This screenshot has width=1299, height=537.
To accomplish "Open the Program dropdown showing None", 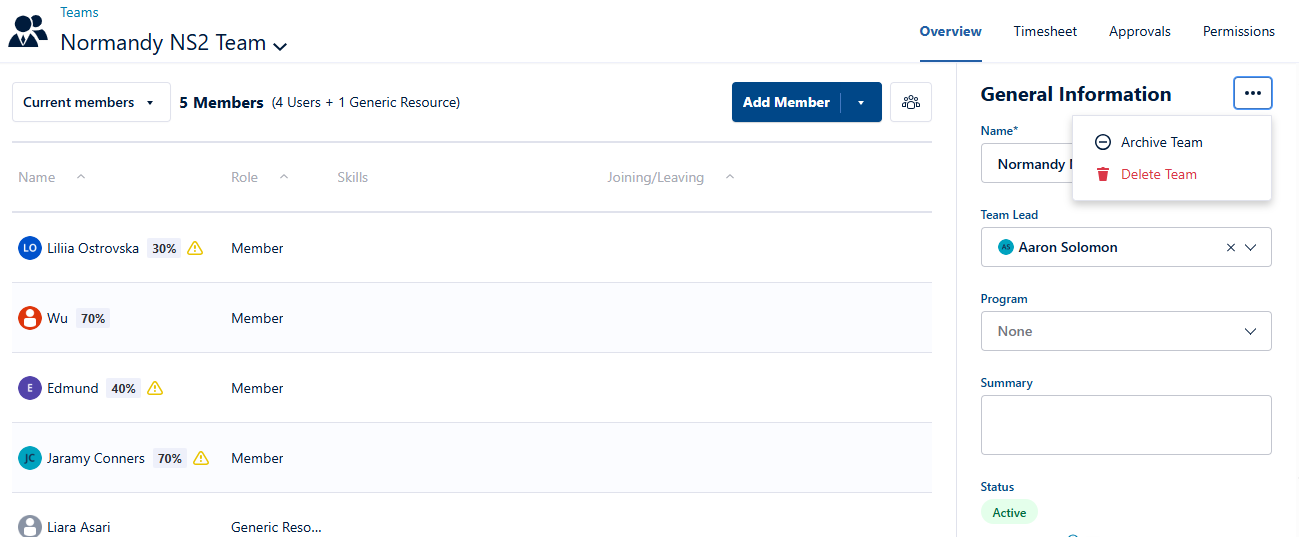I will click(1126, 331).
